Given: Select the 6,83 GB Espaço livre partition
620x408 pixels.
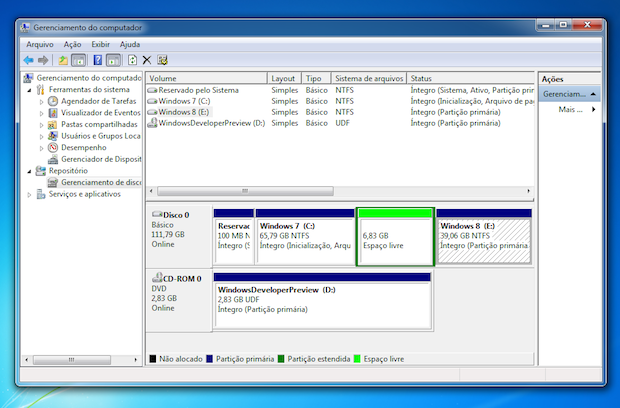Looking at the screenshot, I should 394,240.
